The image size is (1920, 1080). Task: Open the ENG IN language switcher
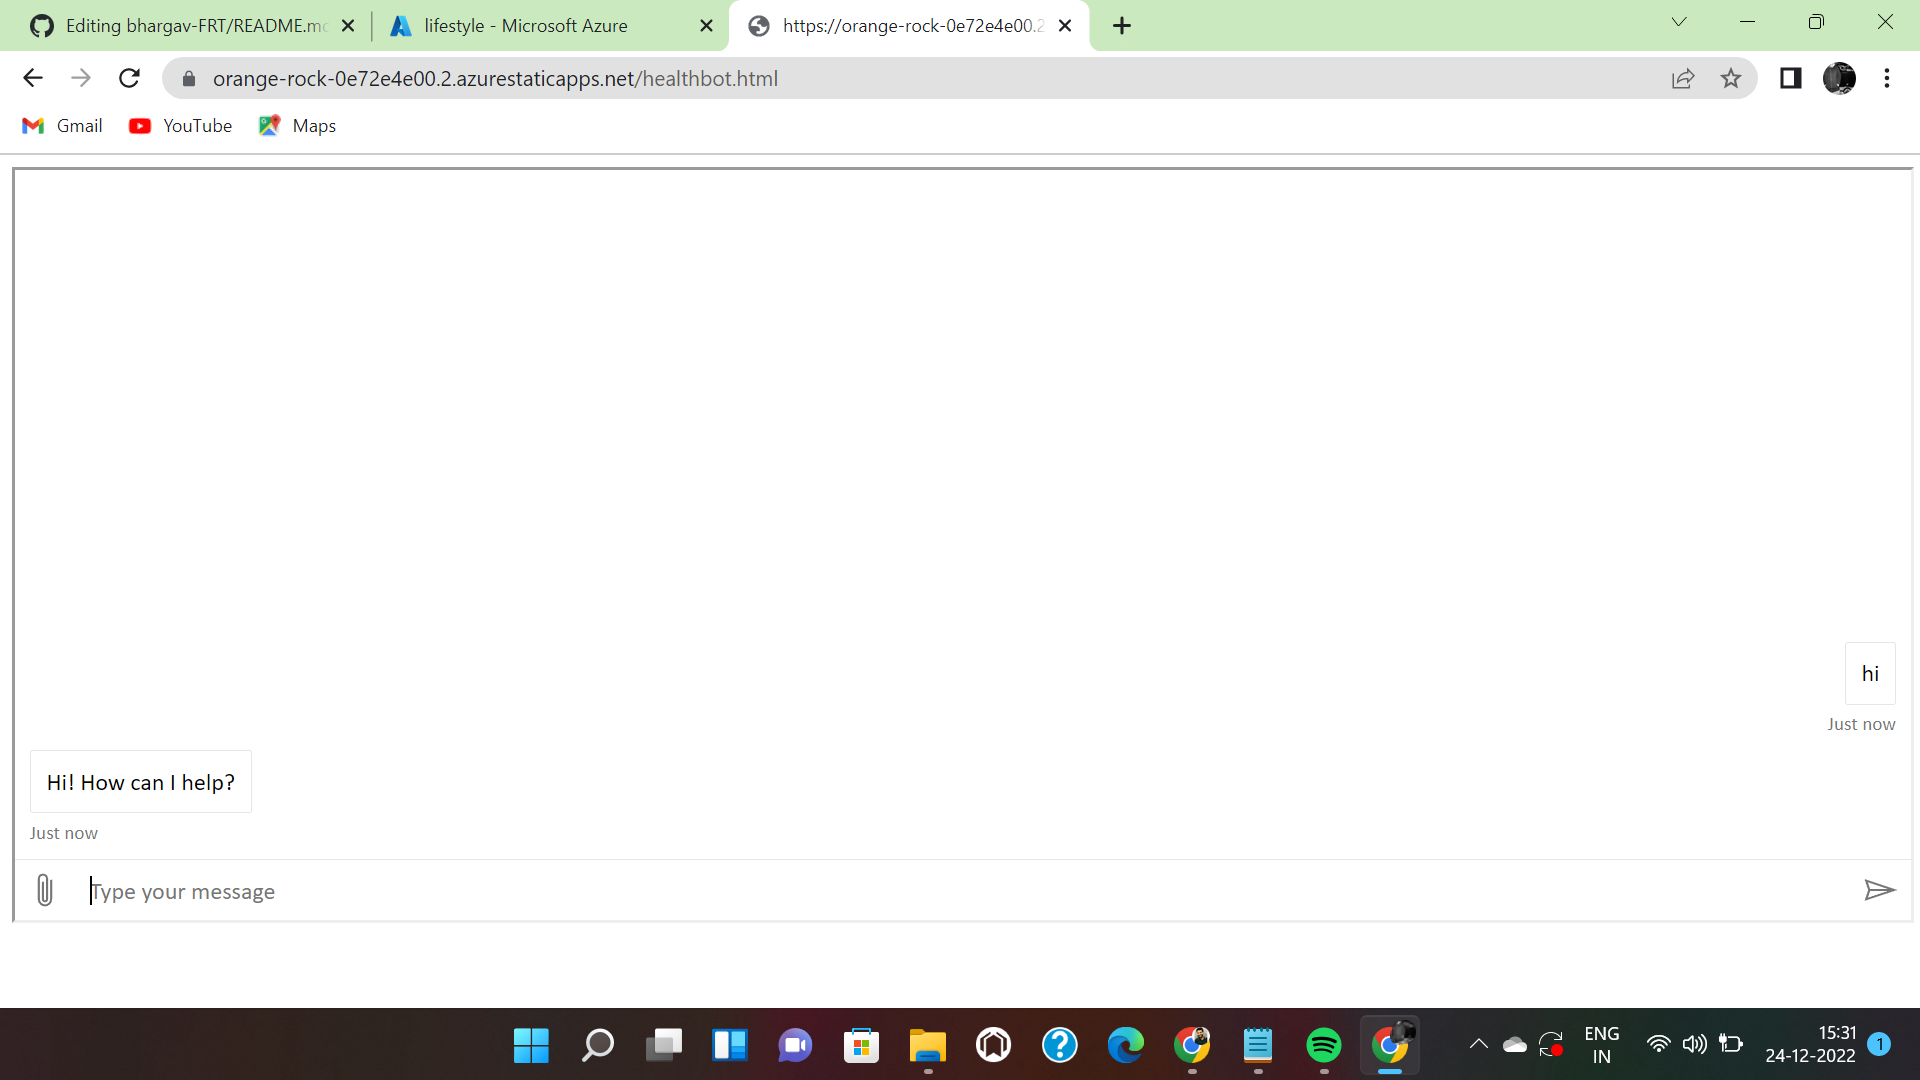click(x=1601, y=1045)
